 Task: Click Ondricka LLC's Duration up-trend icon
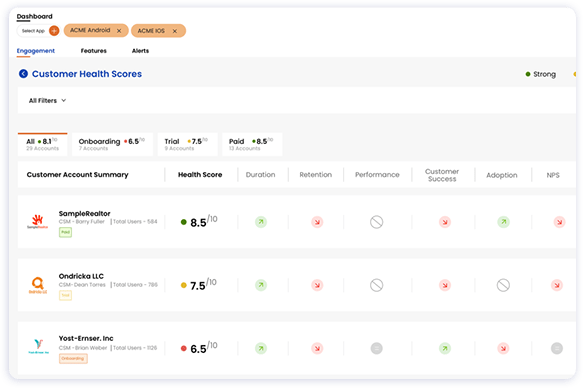261,285
